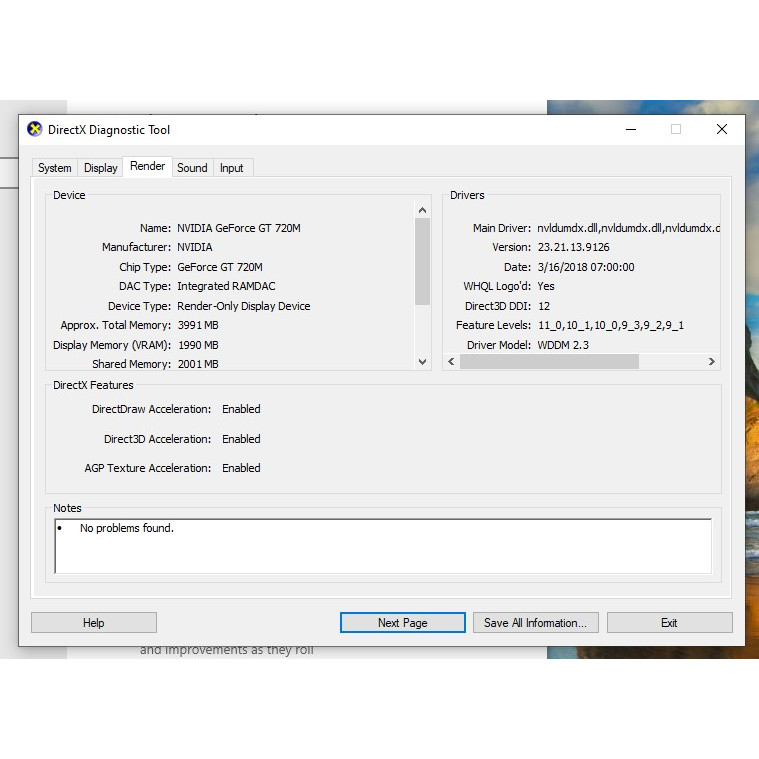Click the Next Page button
This screenshot has width=759, height=759.
pos(403,622)
